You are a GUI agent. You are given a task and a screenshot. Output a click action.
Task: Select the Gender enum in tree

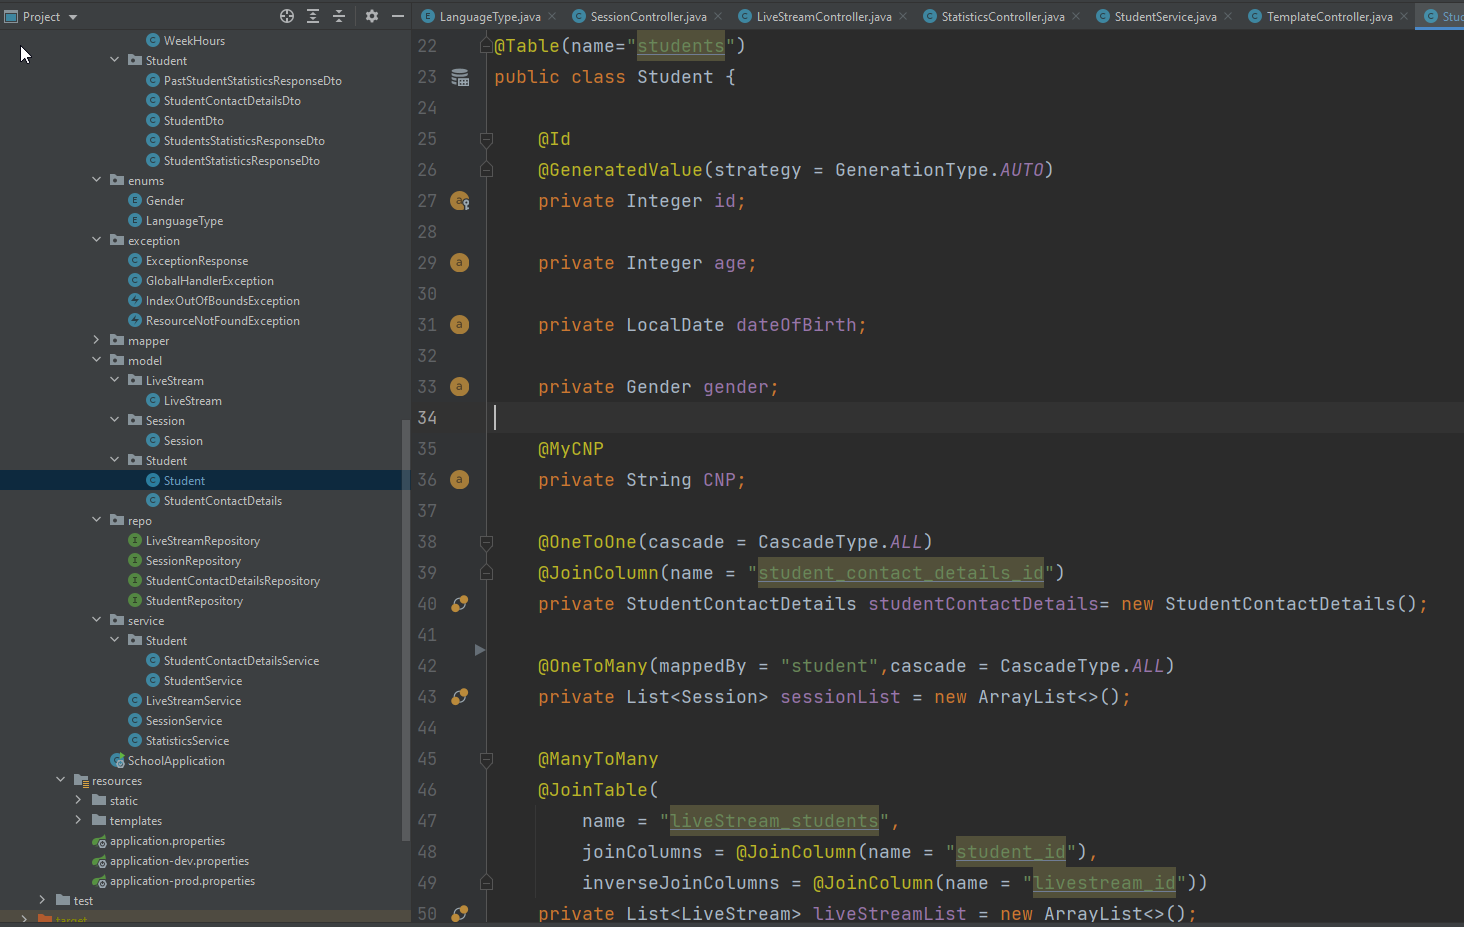[165, 200]
